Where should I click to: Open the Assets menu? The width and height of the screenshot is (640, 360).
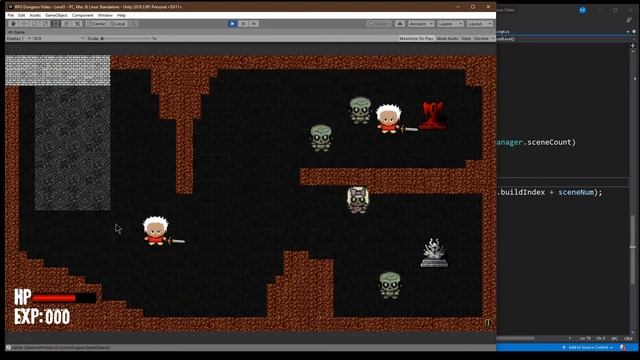coord(35,15)
